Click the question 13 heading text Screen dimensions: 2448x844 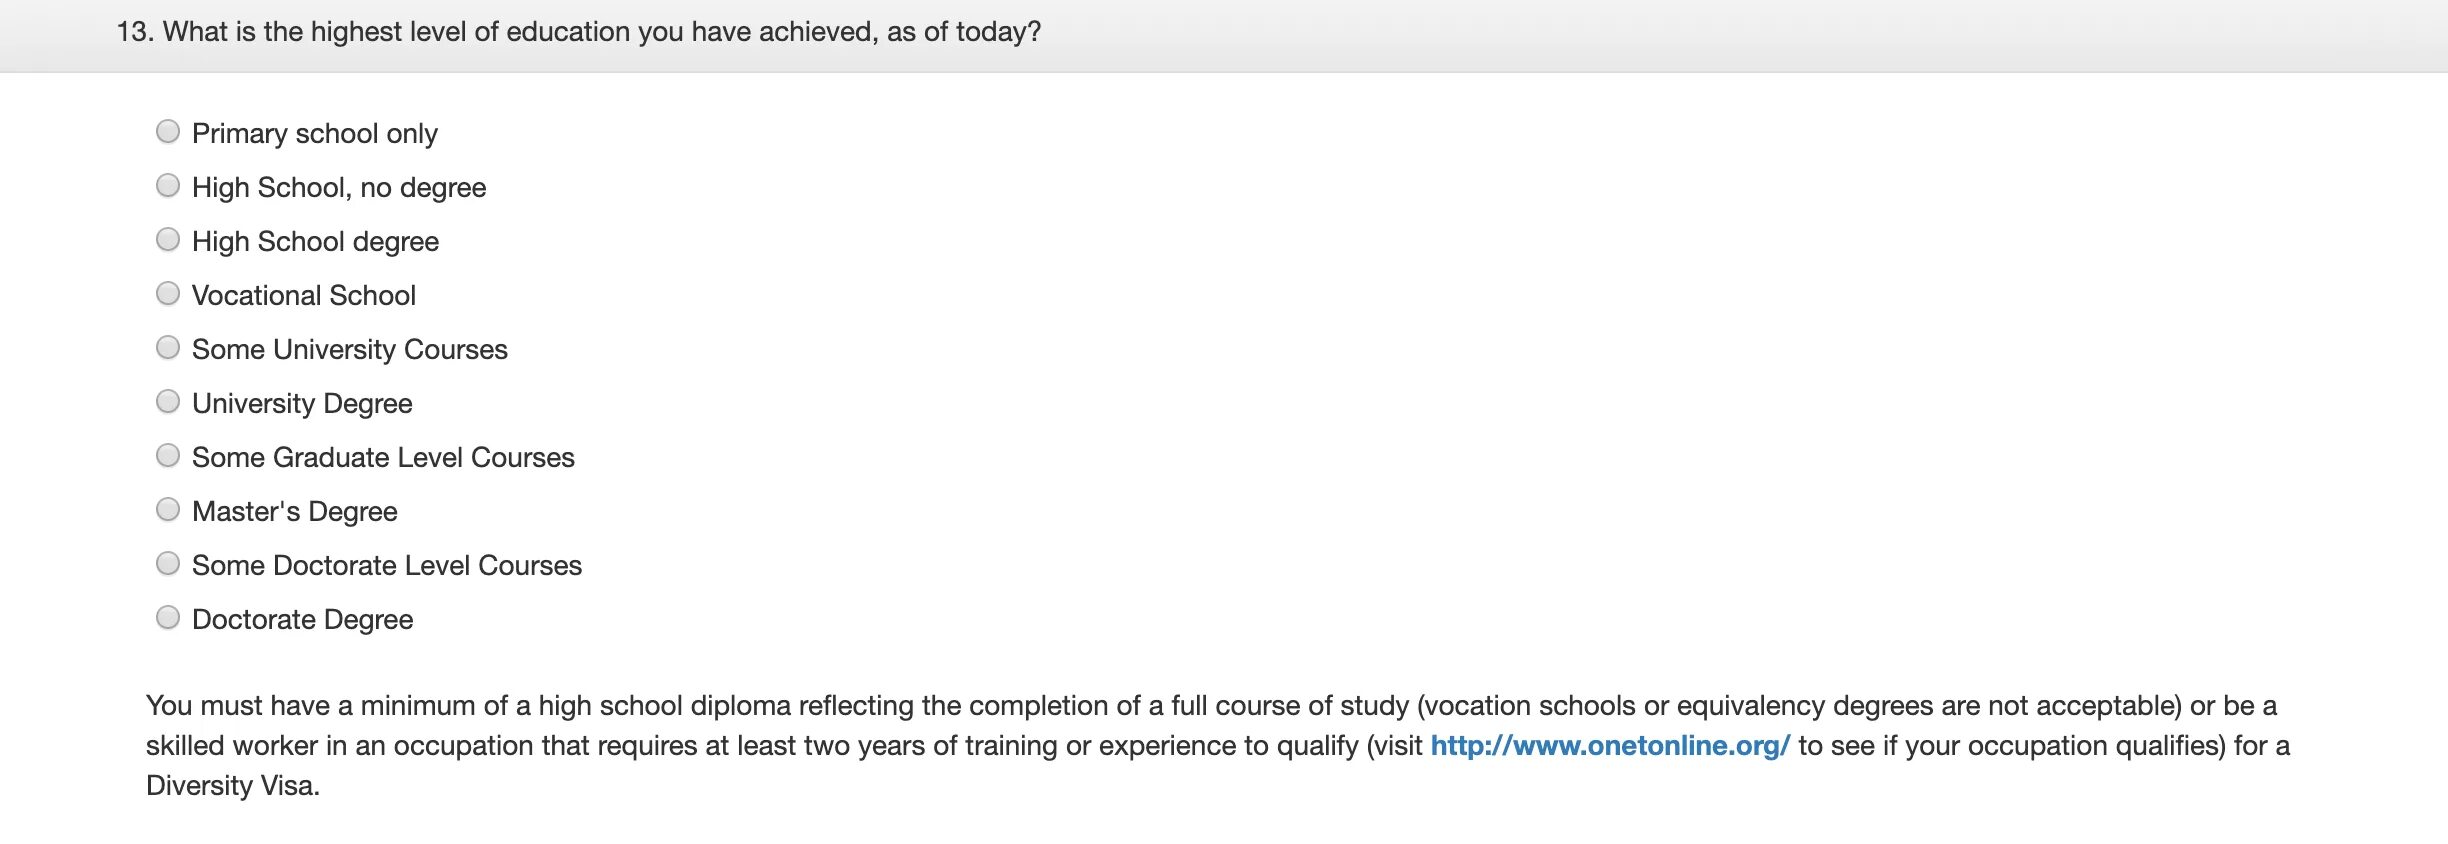[x=579, y=32]
